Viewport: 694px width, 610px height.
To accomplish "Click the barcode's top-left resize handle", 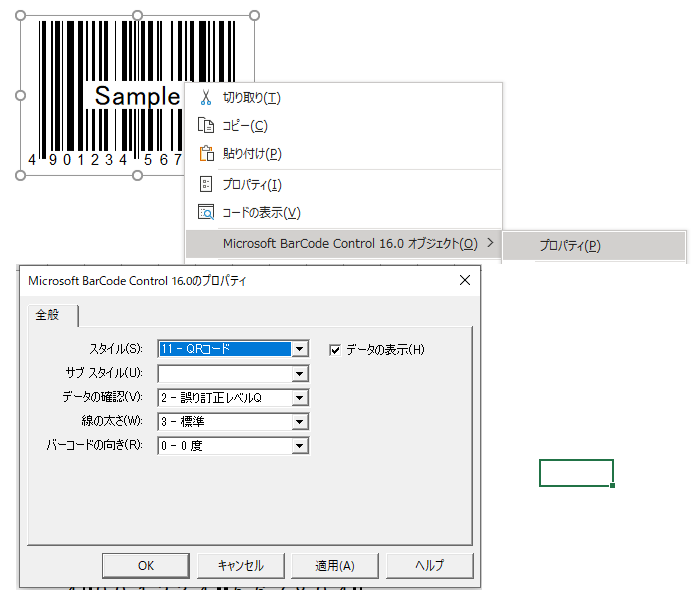I will [x=20, y=16].
